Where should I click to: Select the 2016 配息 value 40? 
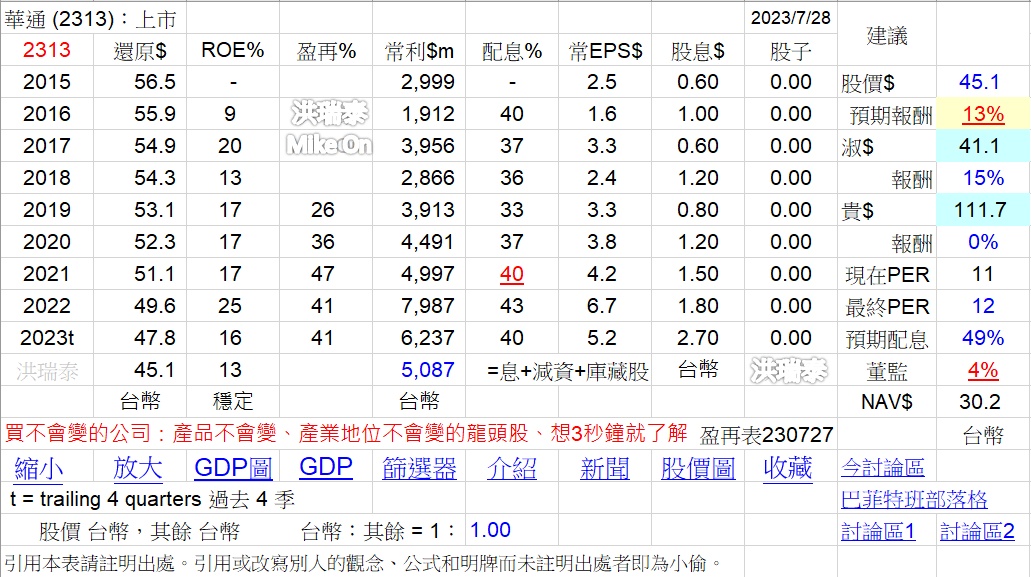pos(512,114)
